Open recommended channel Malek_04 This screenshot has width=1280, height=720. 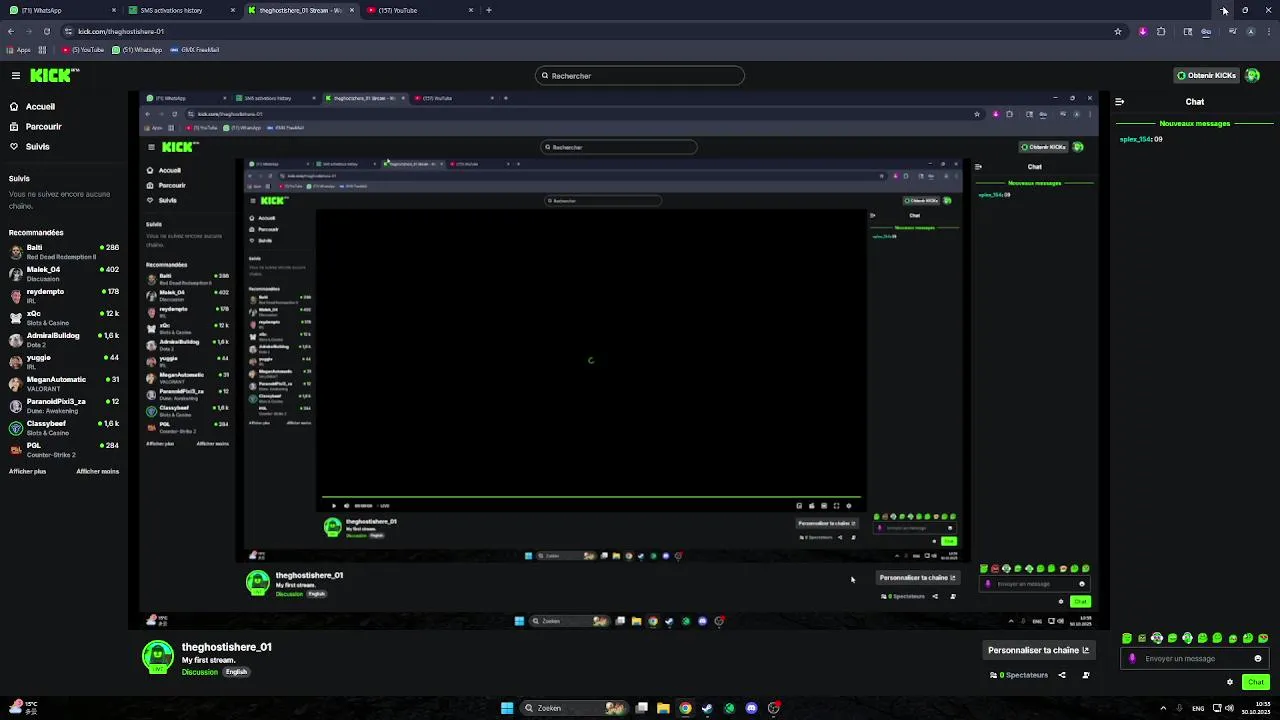[x=64, y=273]
